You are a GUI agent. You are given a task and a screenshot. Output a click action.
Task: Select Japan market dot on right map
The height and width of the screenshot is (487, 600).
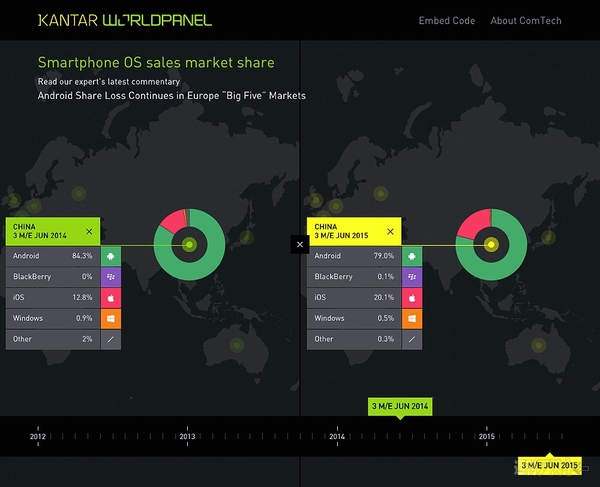(x=548, y=238)
